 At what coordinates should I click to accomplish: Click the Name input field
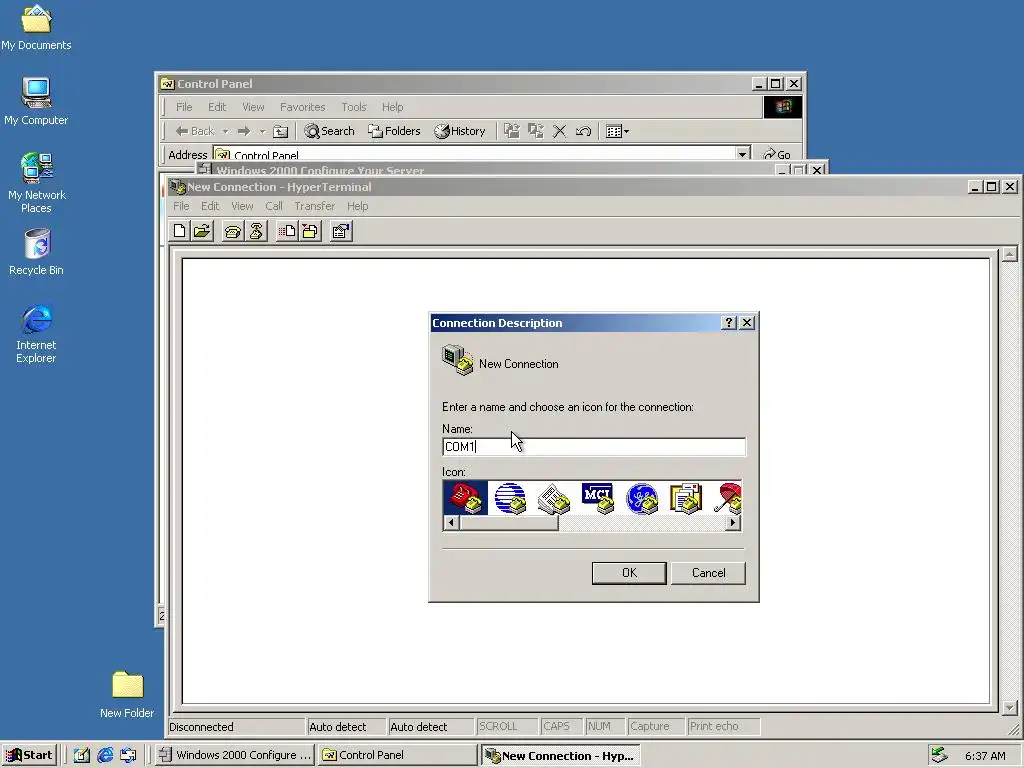click(x=594, y=447)
